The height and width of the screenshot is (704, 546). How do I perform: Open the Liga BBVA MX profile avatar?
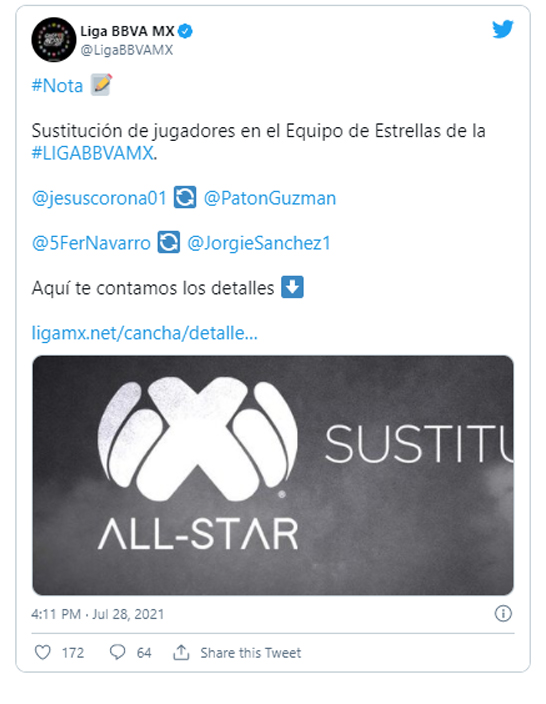(x=54, y=40)
